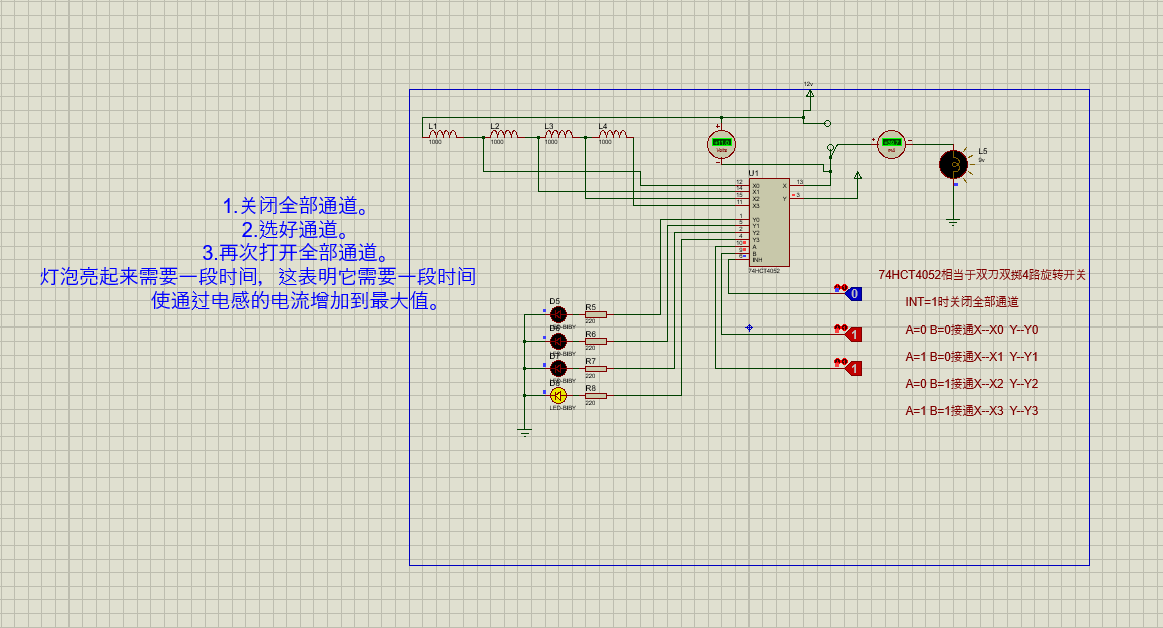Select the lit yellow LED D8
1163x628 pixels.
[x=559, y=395]
